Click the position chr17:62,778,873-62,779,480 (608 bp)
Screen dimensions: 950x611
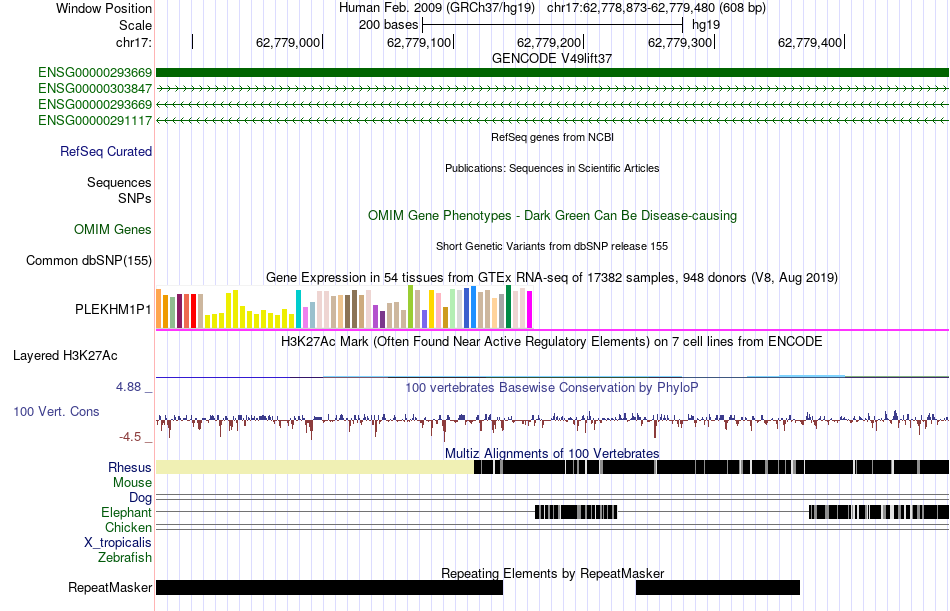click(656, 8)
